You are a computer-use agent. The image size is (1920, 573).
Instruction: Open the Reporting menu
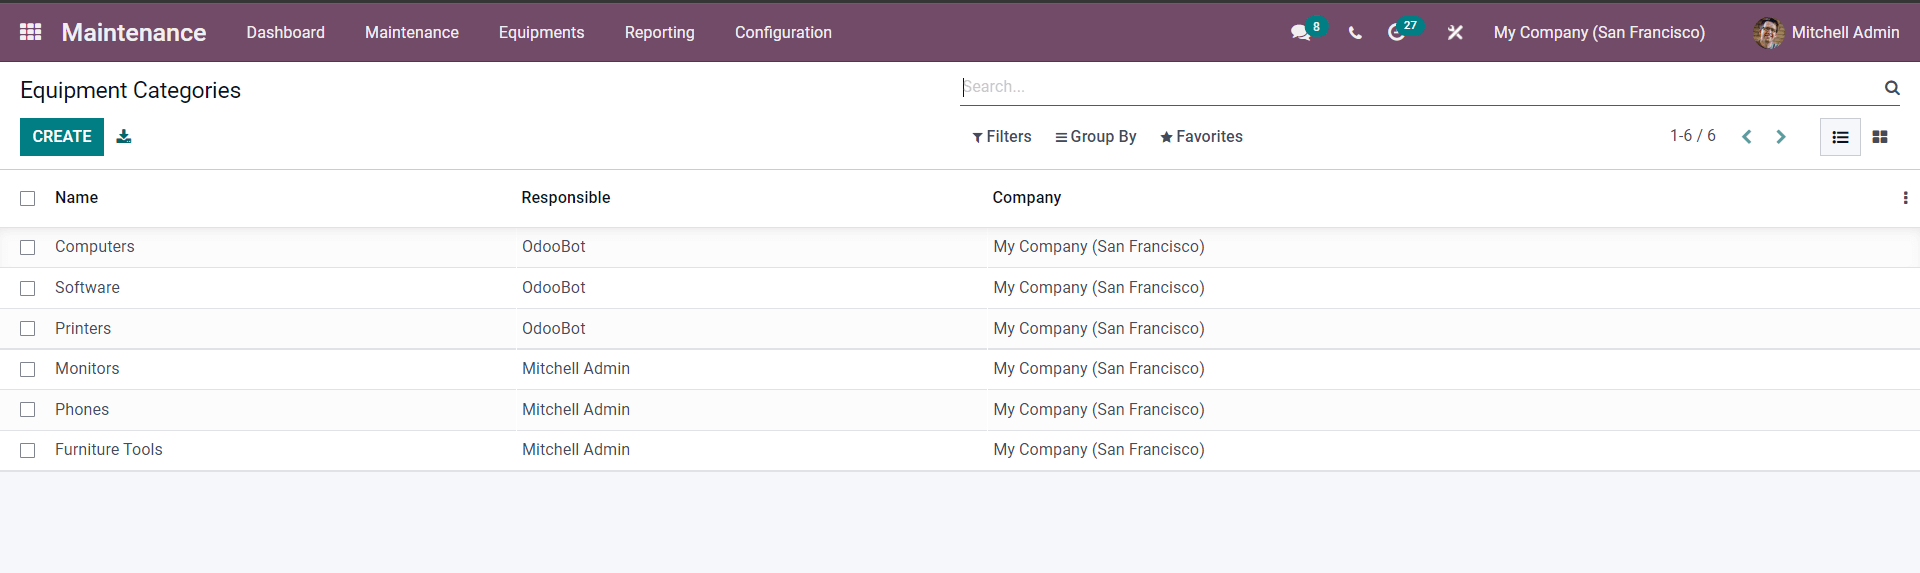(660, 32)
